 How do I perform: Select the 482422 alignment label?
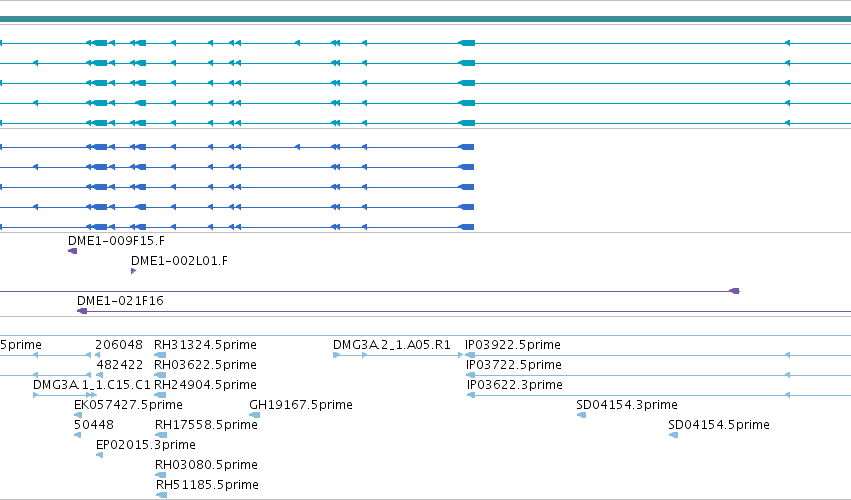coord(120,365)
